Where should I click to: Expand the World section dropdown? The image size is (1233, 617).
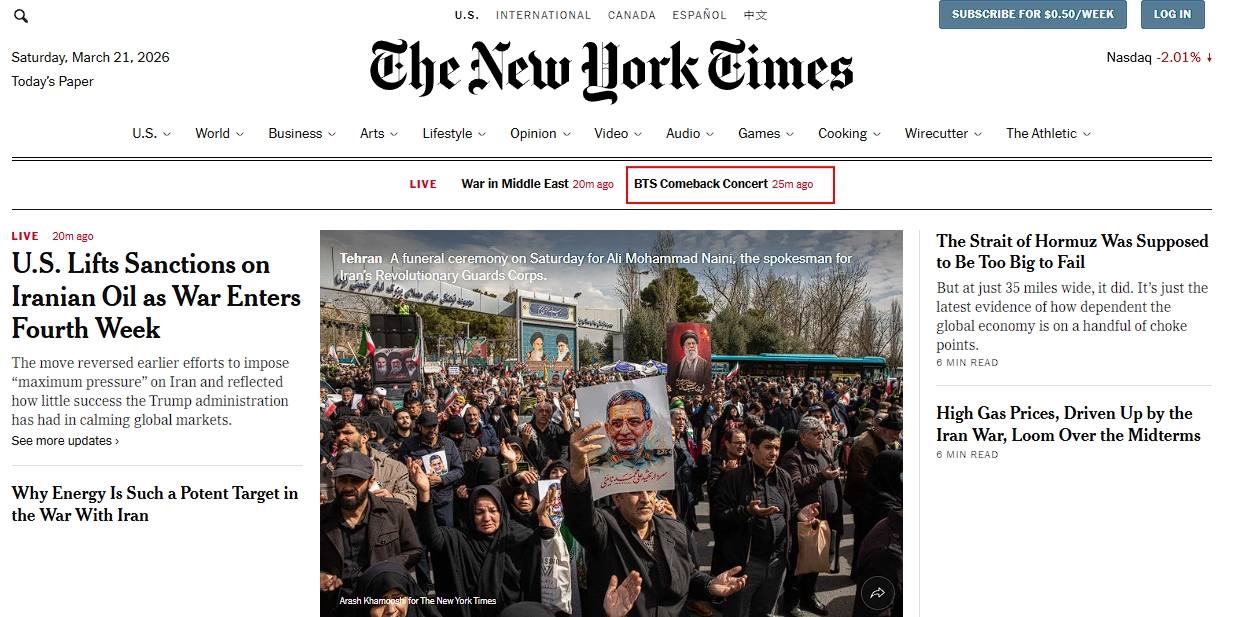(239, 134)
